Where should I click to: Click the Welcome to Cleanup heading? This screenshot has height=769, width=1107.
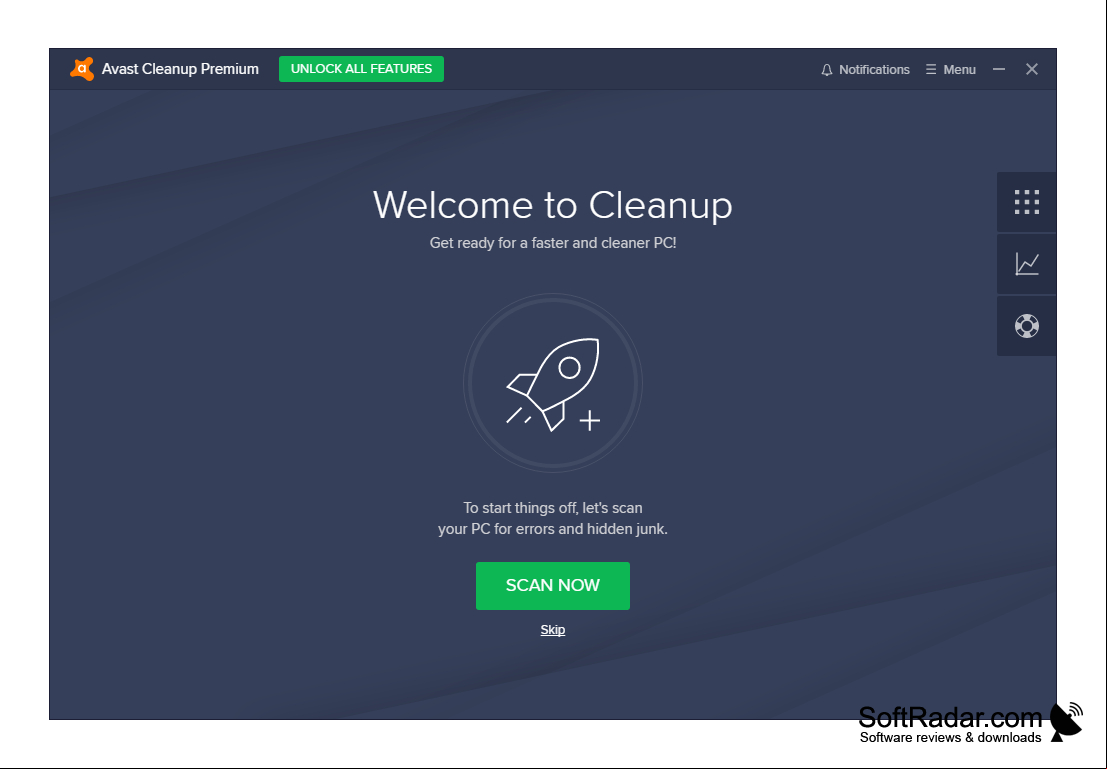pyautogui.click(x=553, y=205)
